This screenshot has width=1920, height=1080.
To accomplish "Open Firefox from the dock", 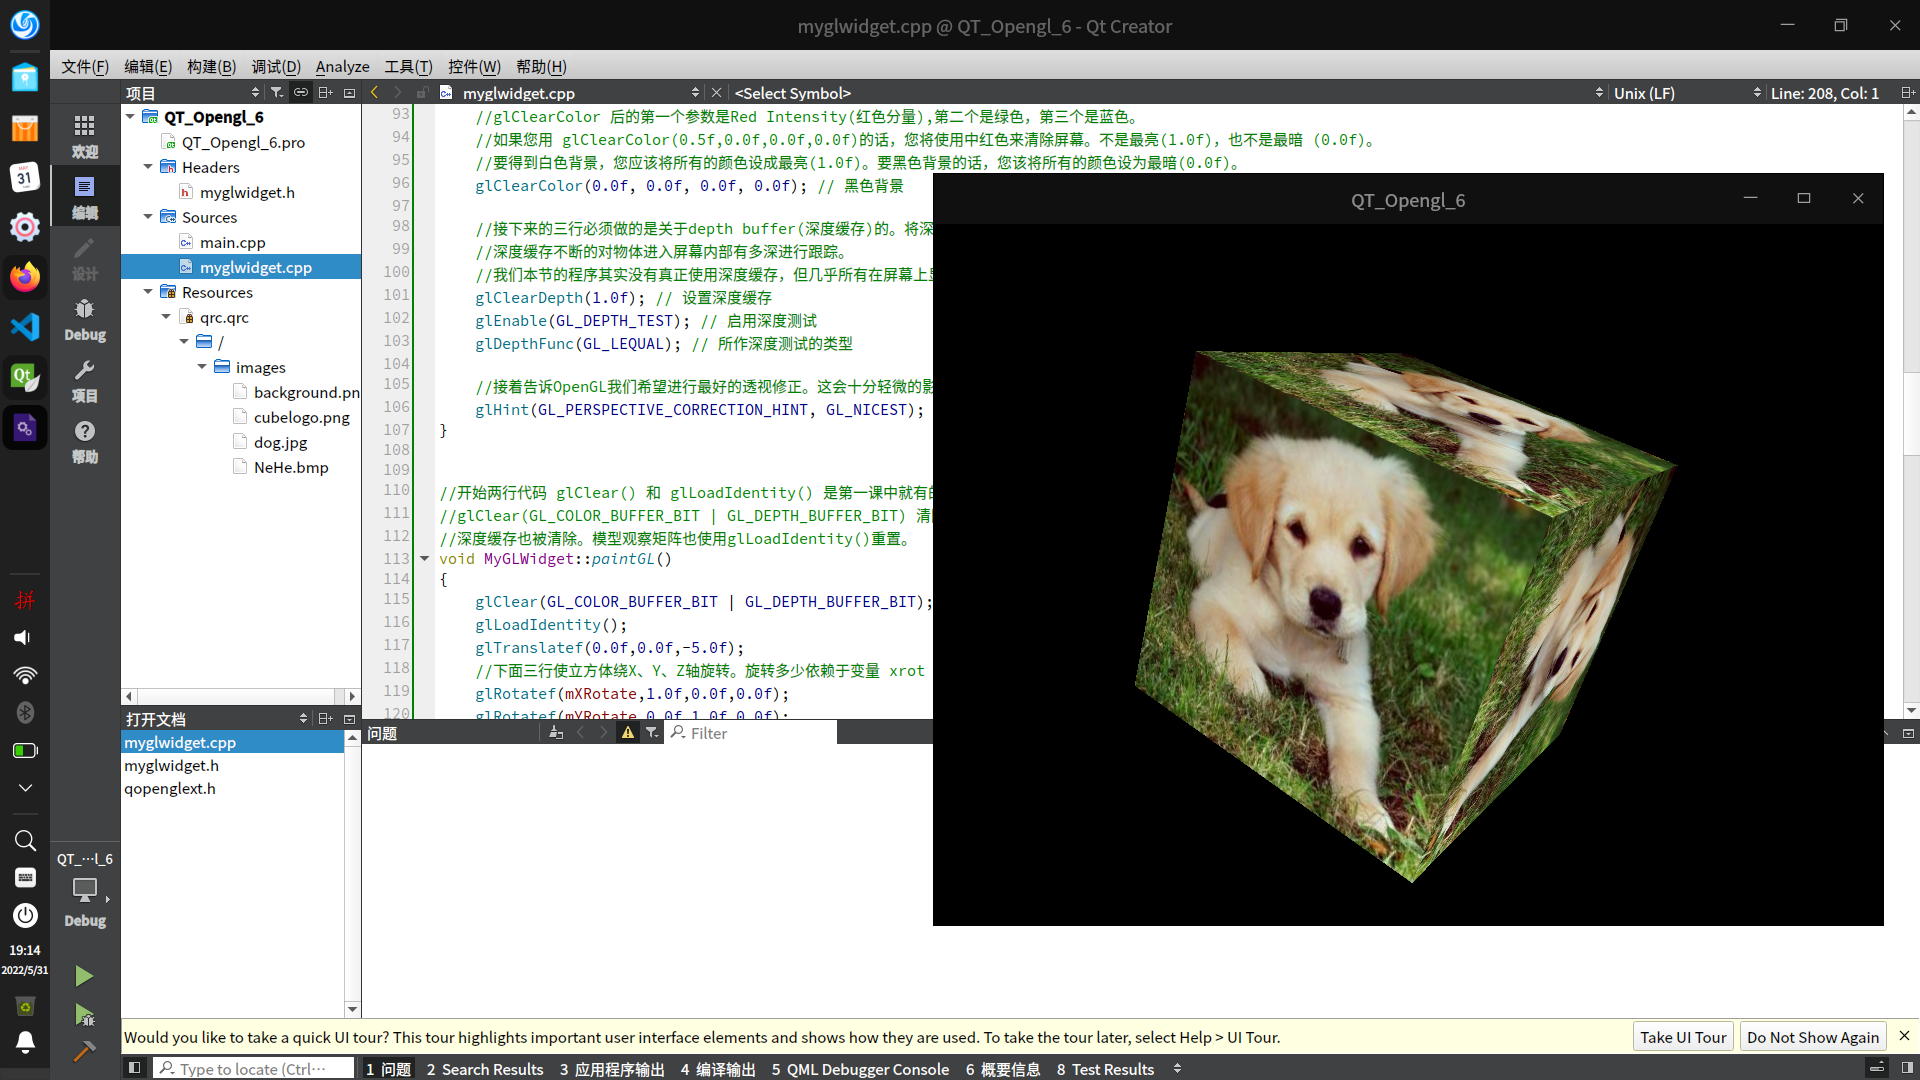I will (25, 277).
